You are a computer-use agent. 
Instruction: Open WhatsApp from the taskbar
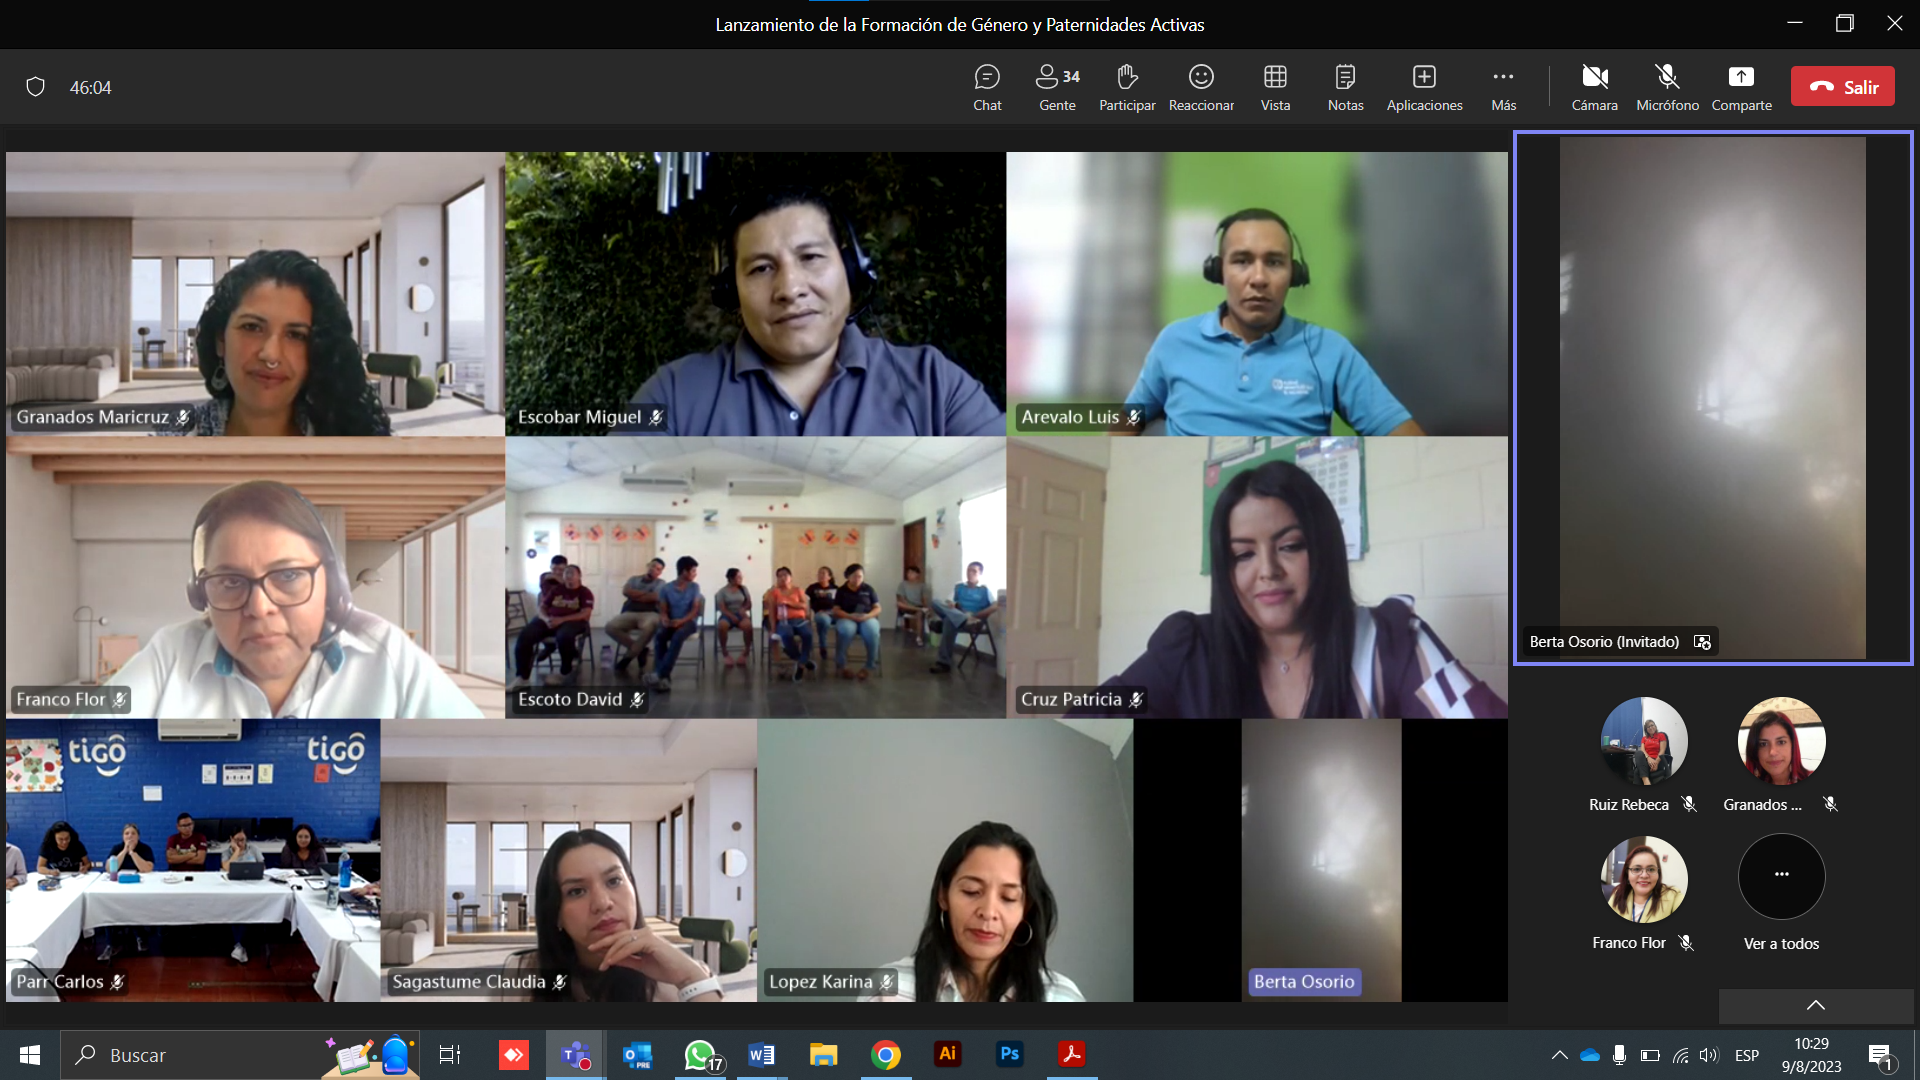pyautogui.click(x=700, y=1055)
